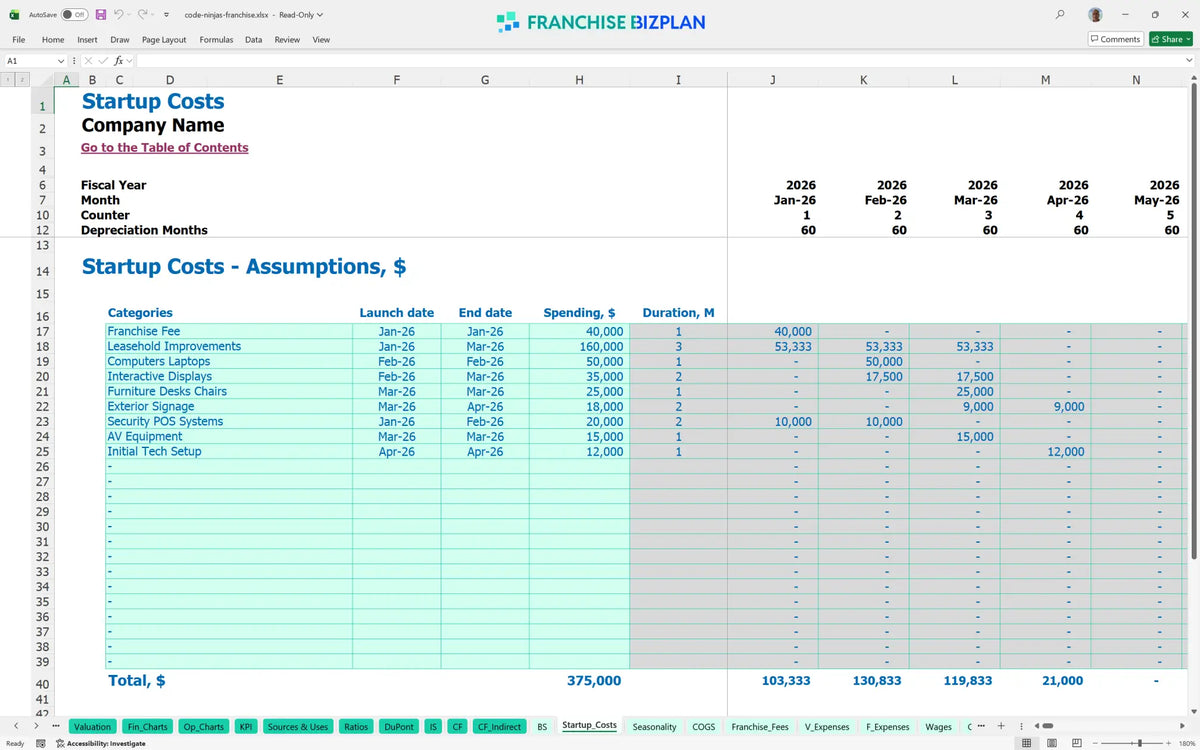Switch to the COGS sheet tab
The height and width of the screenshot is (750, 1200).
point(704,727)
